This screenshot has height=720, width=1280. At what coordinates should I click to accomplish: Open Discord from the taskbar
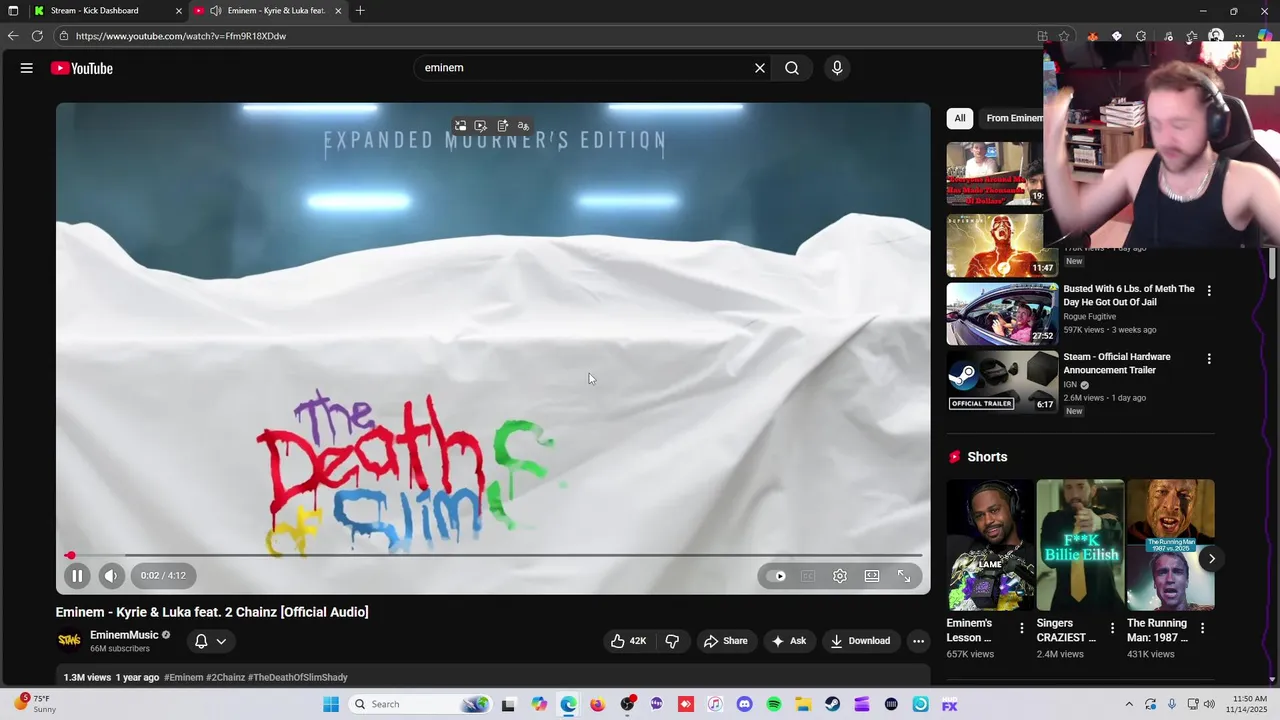pos(744,704)
